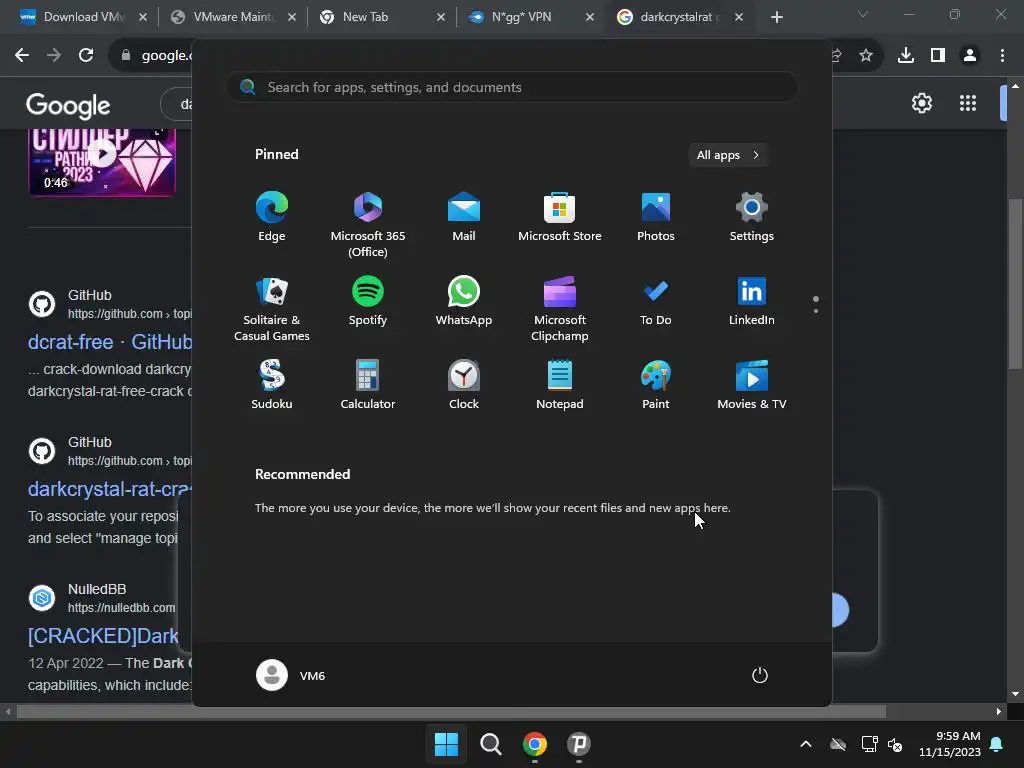The height and width of the screenshot is (768, 1024).
Task: Play the 0:46 video thumbnail
Action: [102, 162]
